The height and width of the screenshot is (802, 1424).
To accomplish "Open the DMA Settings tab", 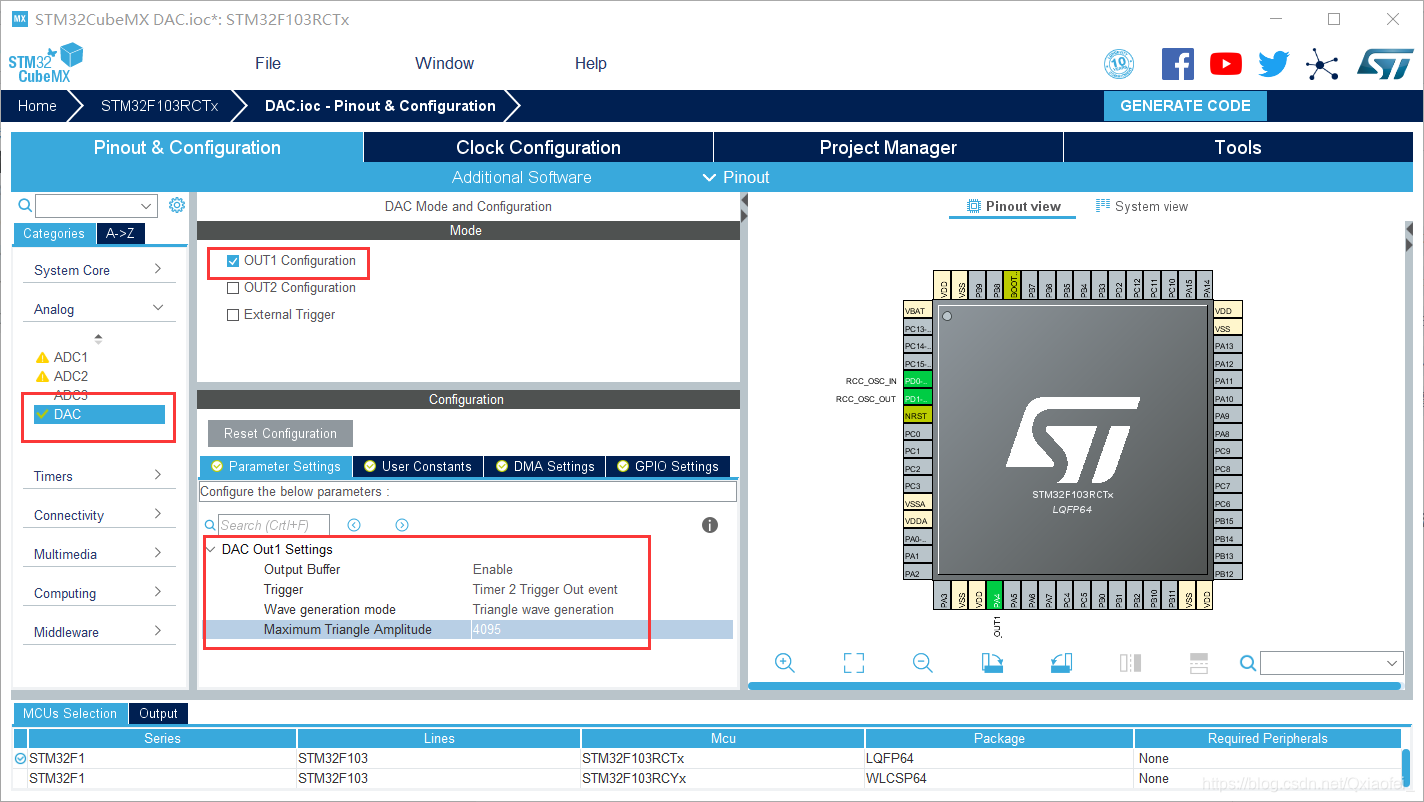I will coord(545,466).
